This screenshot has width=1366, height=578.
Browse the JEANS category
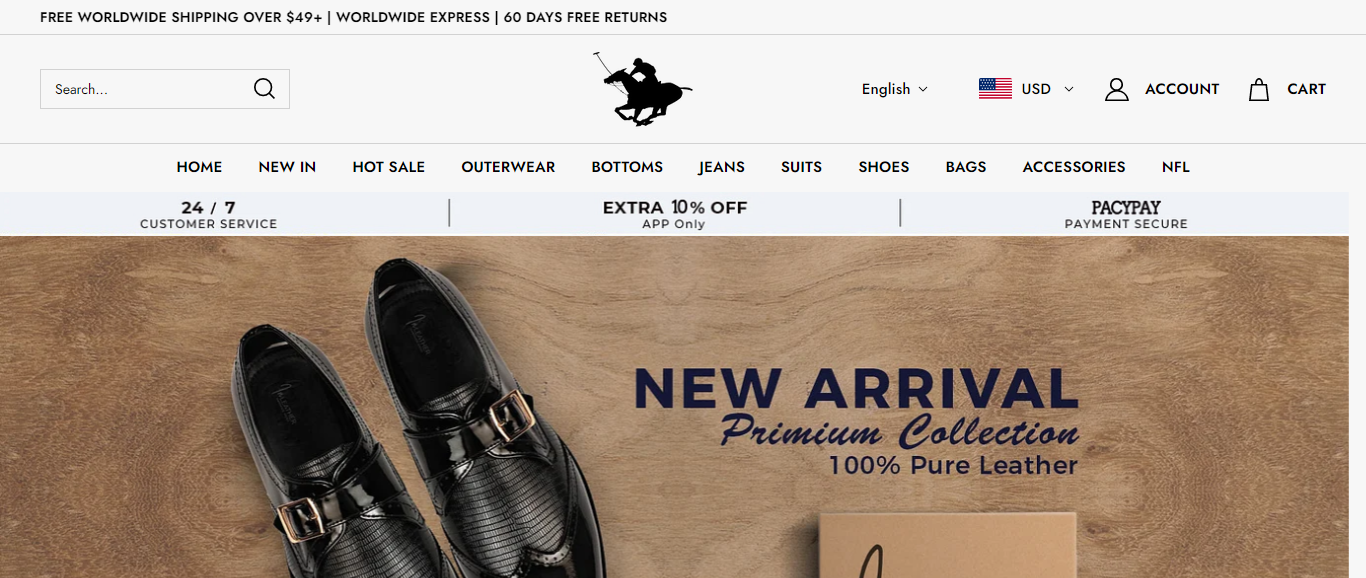[722, 167]
